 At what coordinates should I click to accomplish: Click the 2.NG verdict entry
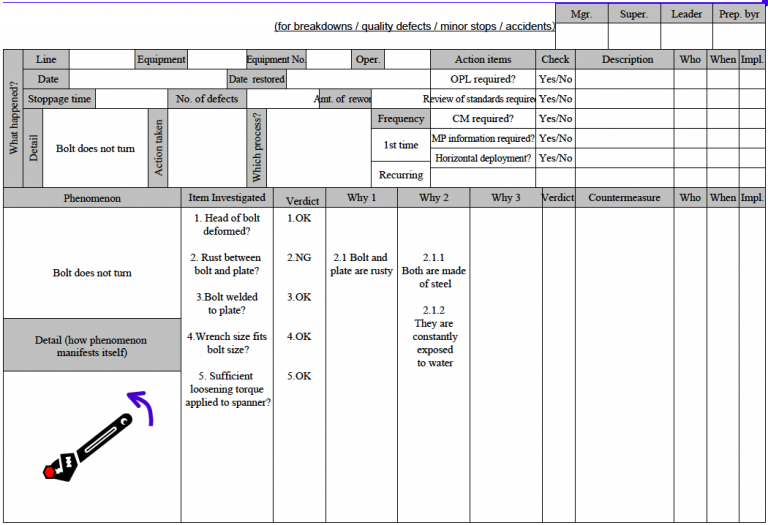[x=299, y=257]
